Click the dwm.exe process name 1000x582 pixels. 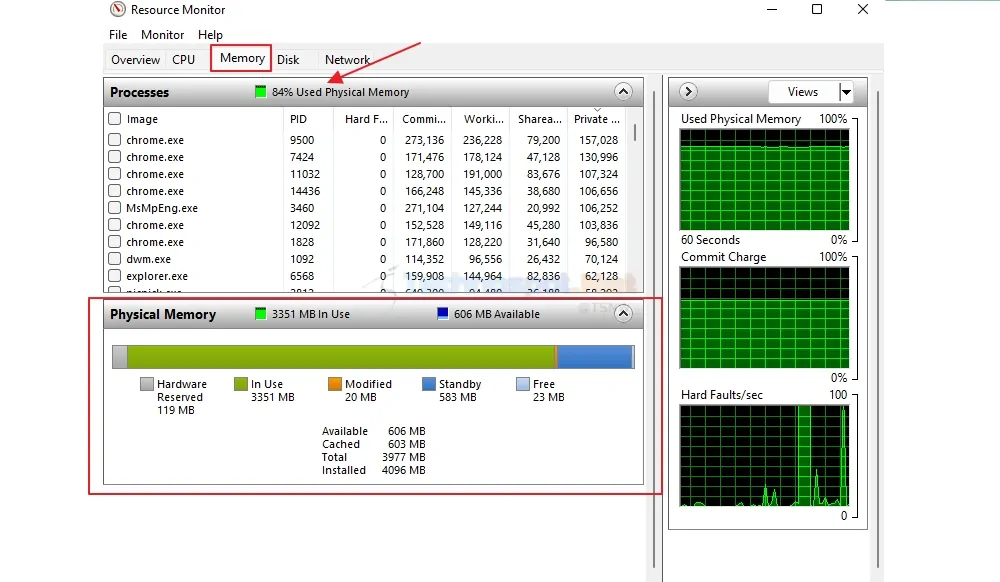pos(149,259)
